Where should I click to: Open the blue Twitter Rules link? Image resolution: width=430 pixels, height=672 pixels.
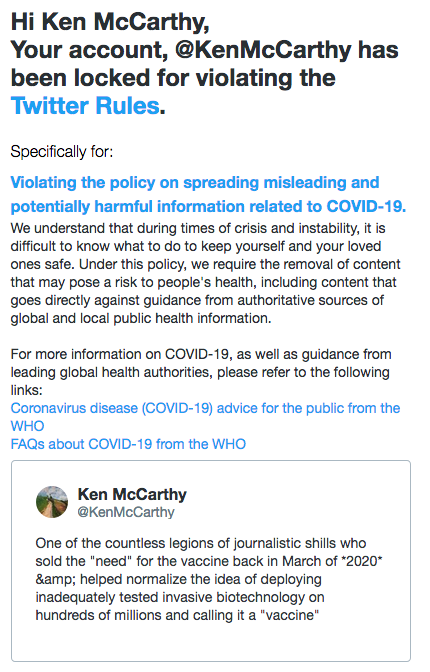pos(85,106)
